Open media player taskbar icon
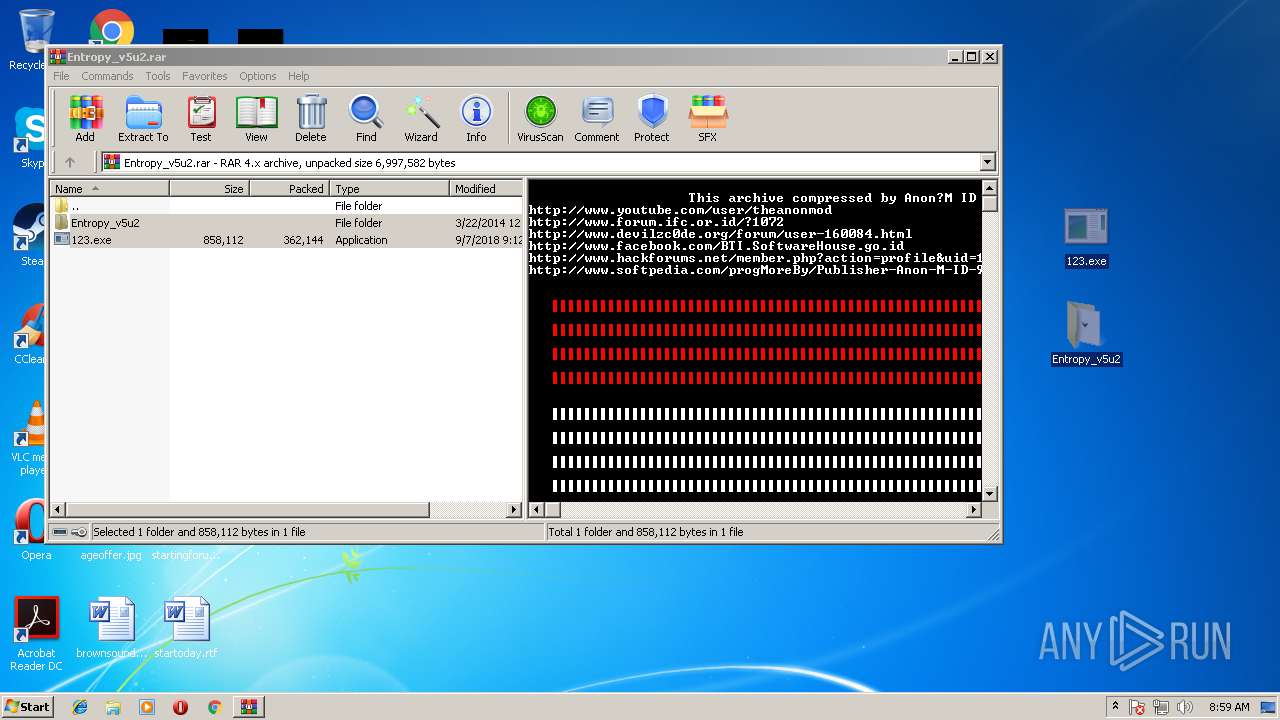This screenshot has height=720, width=1280. click(147, 707)
